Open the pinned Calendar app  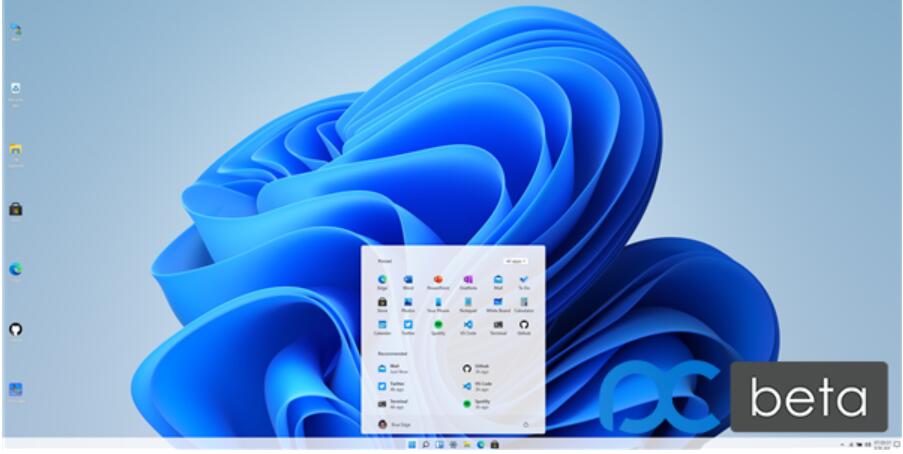coord(382,328)
